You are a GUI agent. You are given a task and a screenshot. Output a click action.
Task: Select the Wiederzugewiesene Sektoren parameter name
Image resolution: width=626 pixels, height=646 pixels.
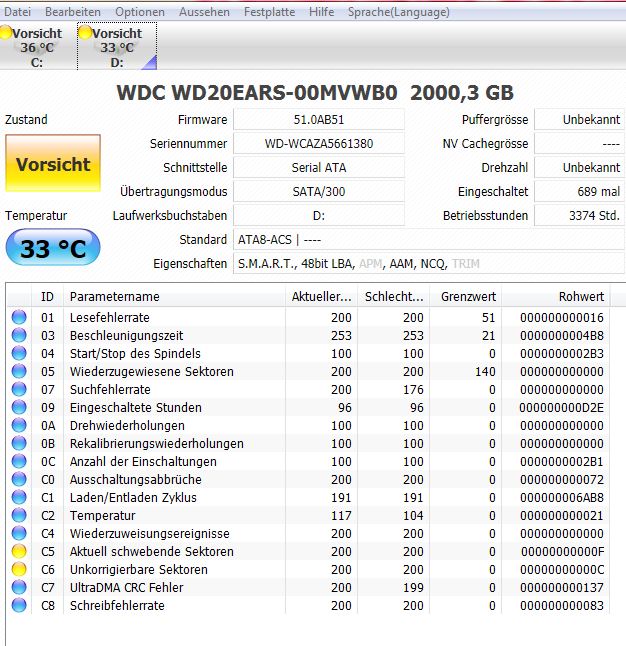[x=152, y=372]
